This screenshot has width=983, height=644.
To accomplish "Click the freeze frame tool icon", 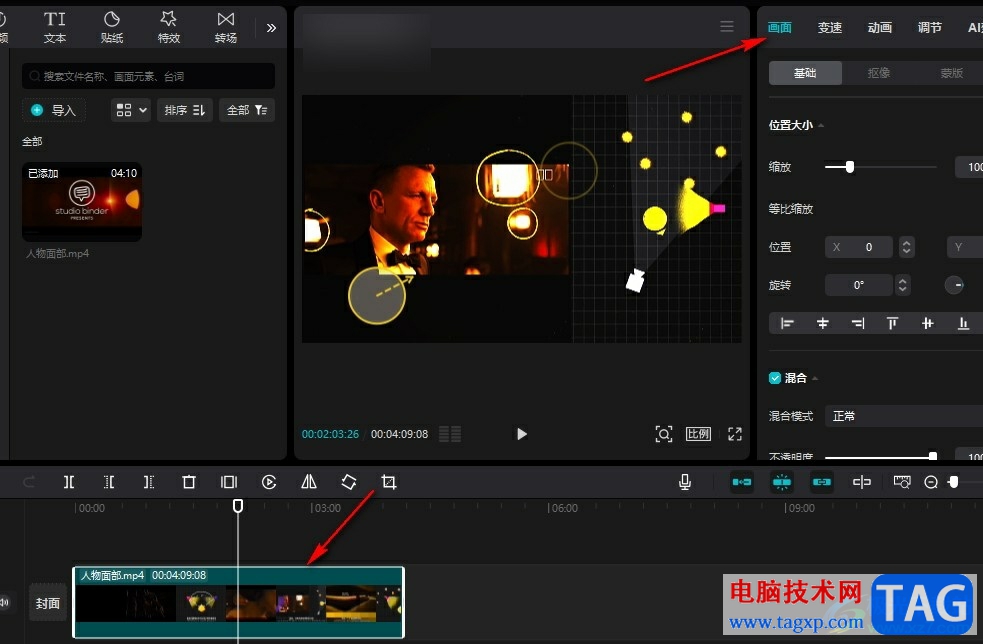I will (229, 482).
